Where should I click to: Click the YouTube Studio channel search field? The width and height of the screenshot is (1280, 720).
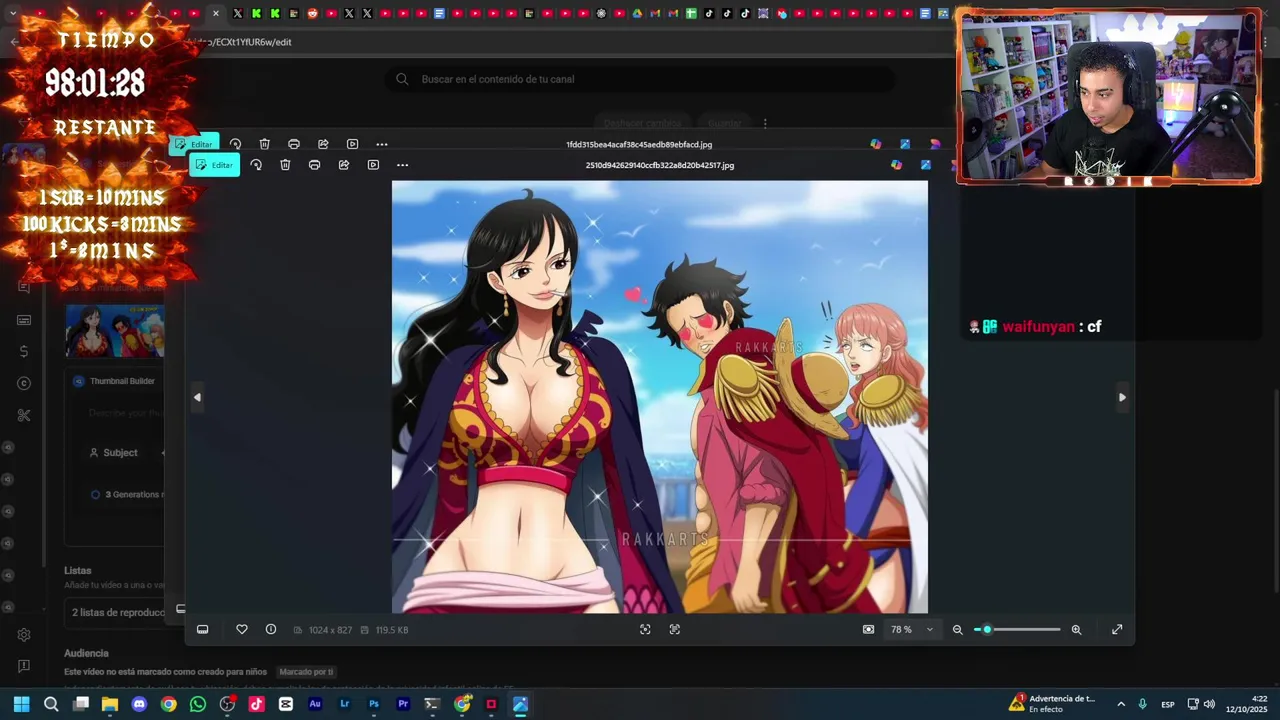coord(640,79)
